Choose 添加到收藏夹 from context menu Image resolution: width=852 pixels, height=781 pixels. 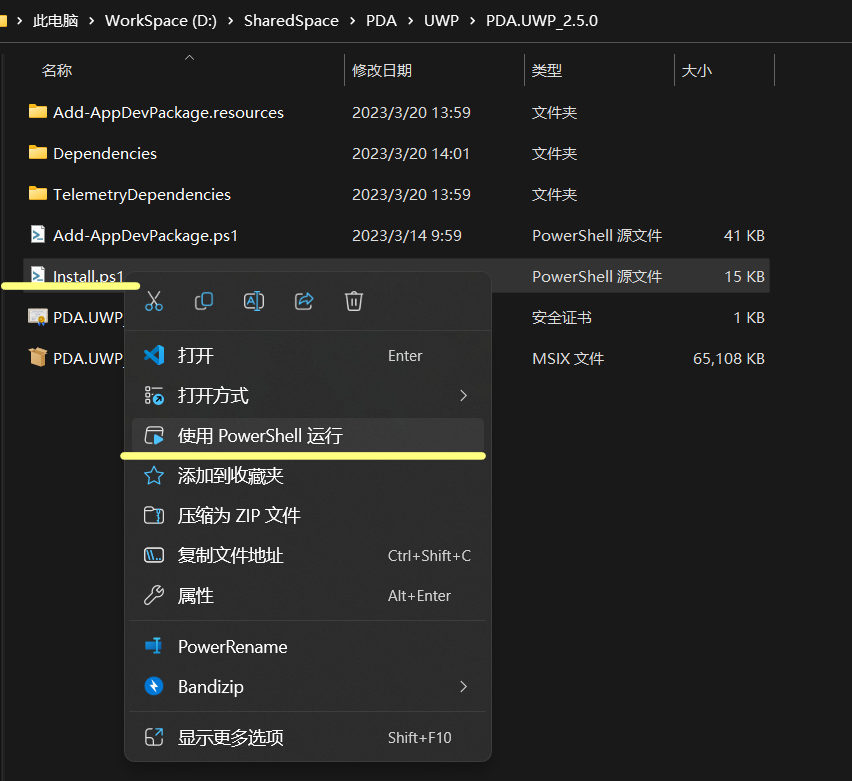click(x=308, y=476)
